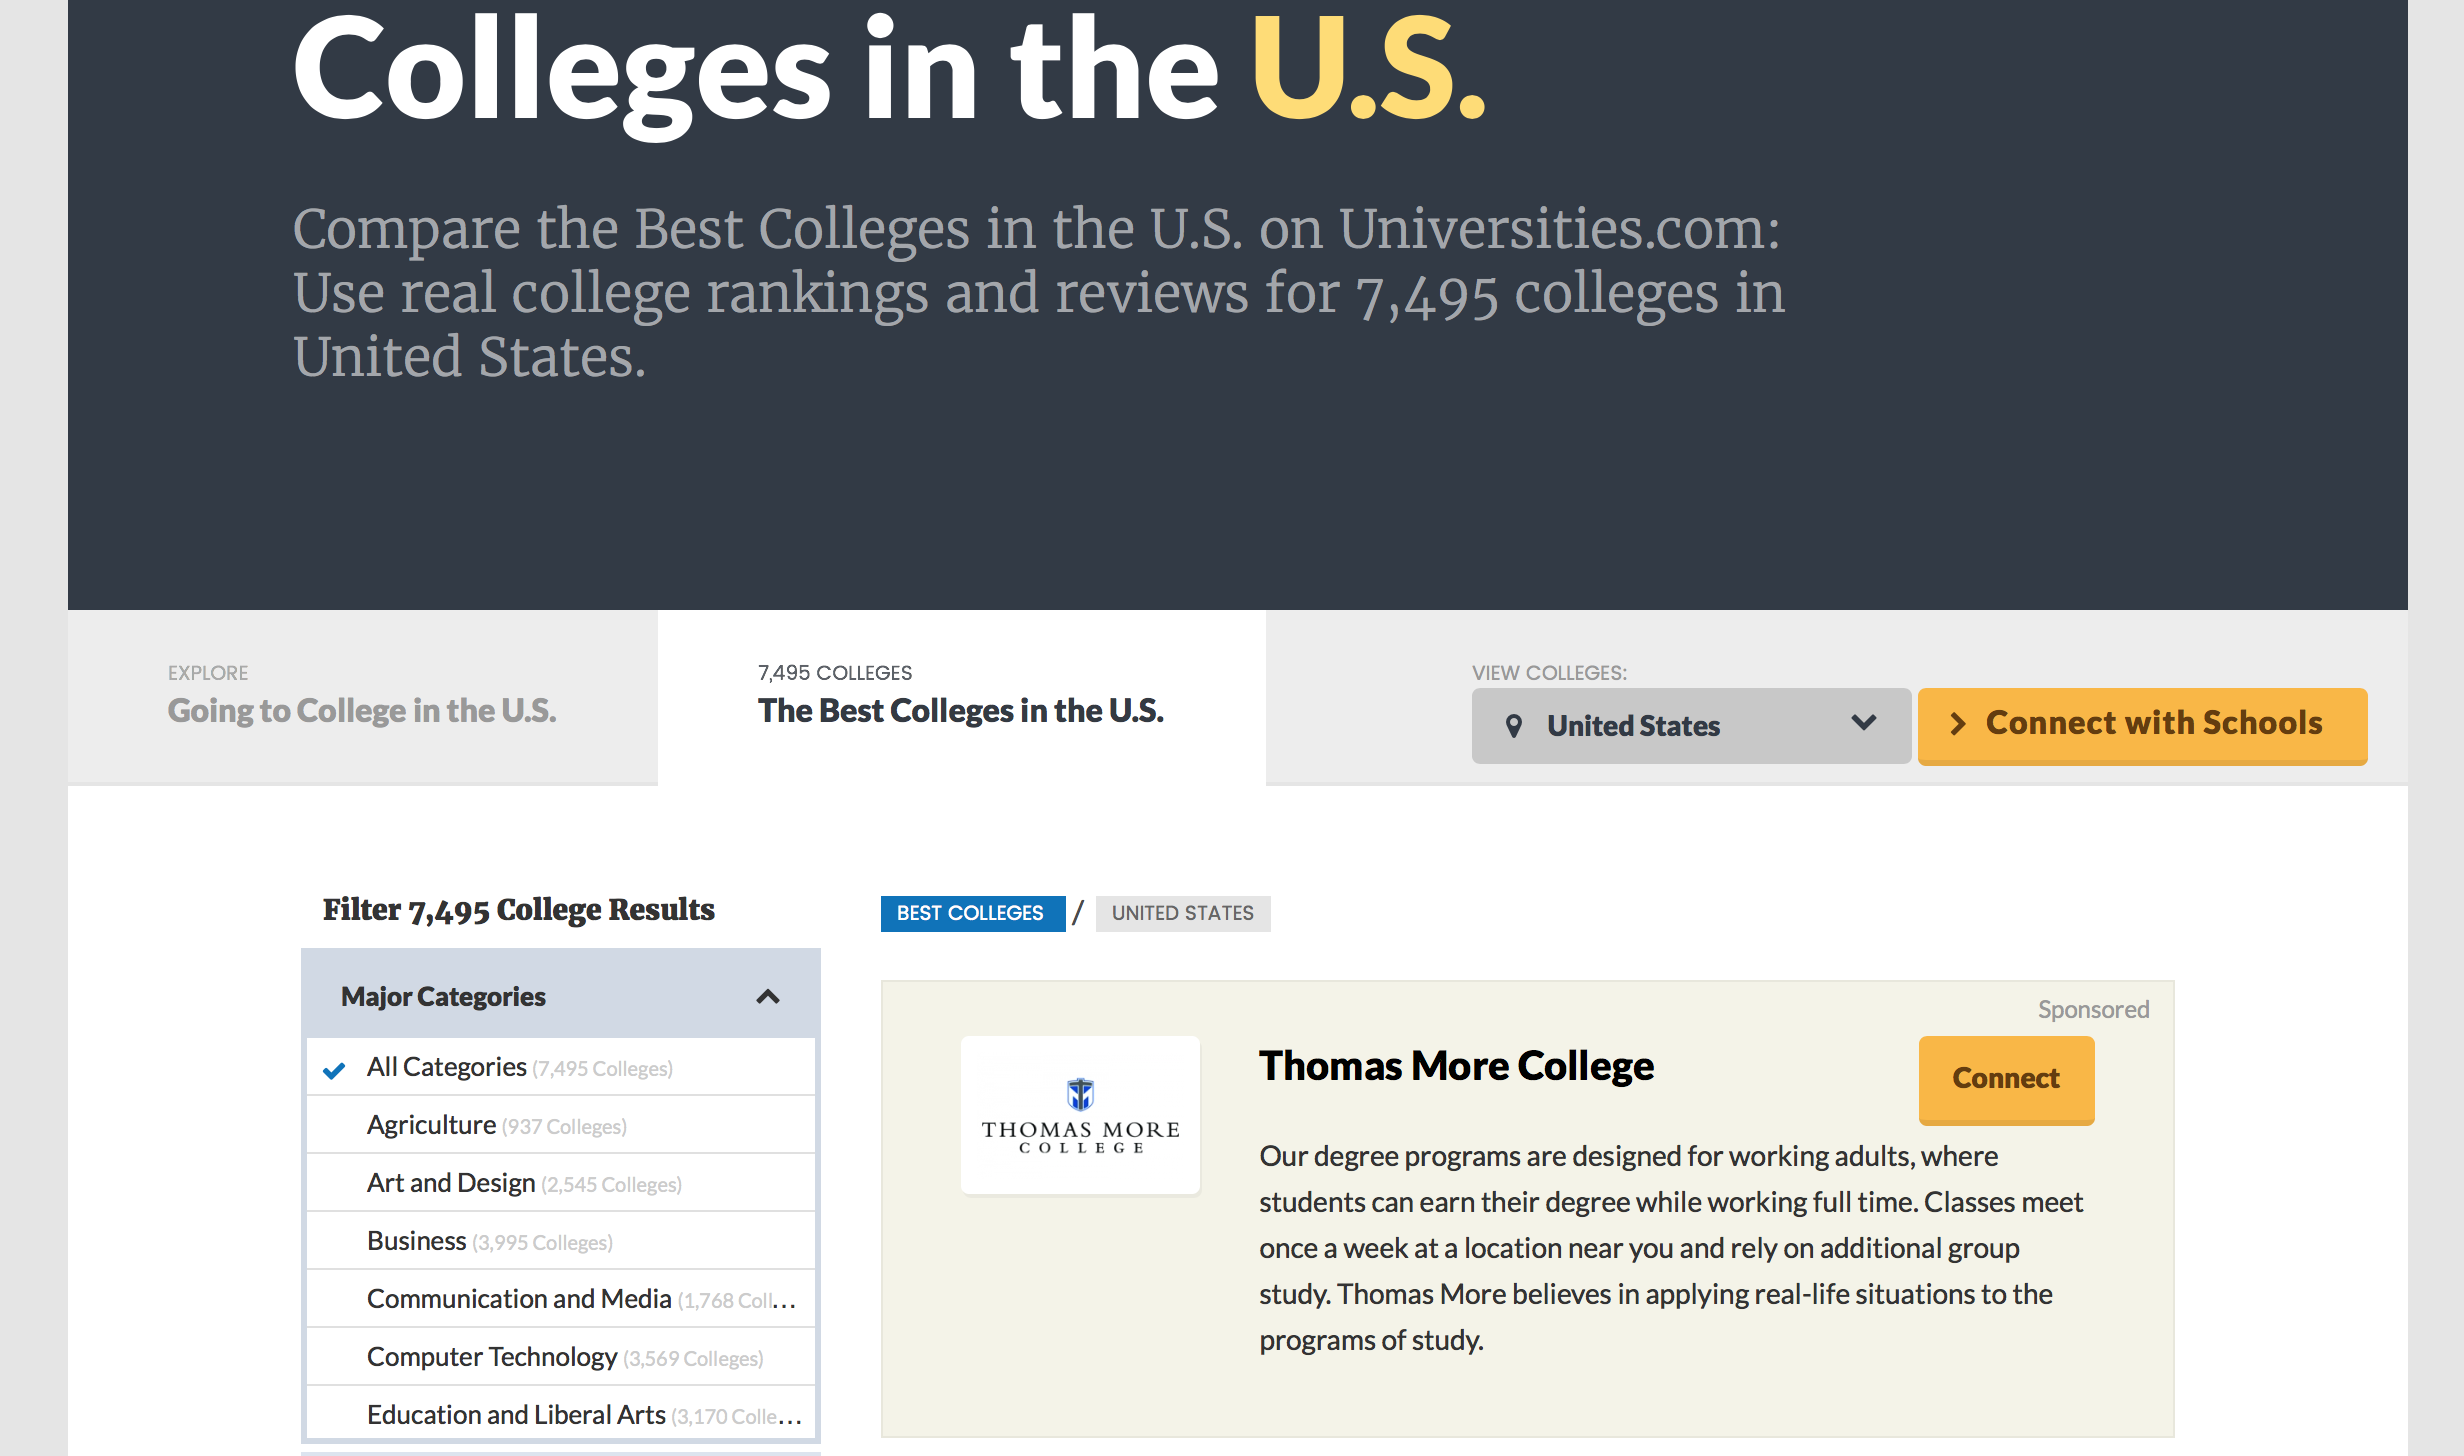Filter by Art and Design category
The height and width of the screenshot is (1456, 2464).
(451, 1184)
